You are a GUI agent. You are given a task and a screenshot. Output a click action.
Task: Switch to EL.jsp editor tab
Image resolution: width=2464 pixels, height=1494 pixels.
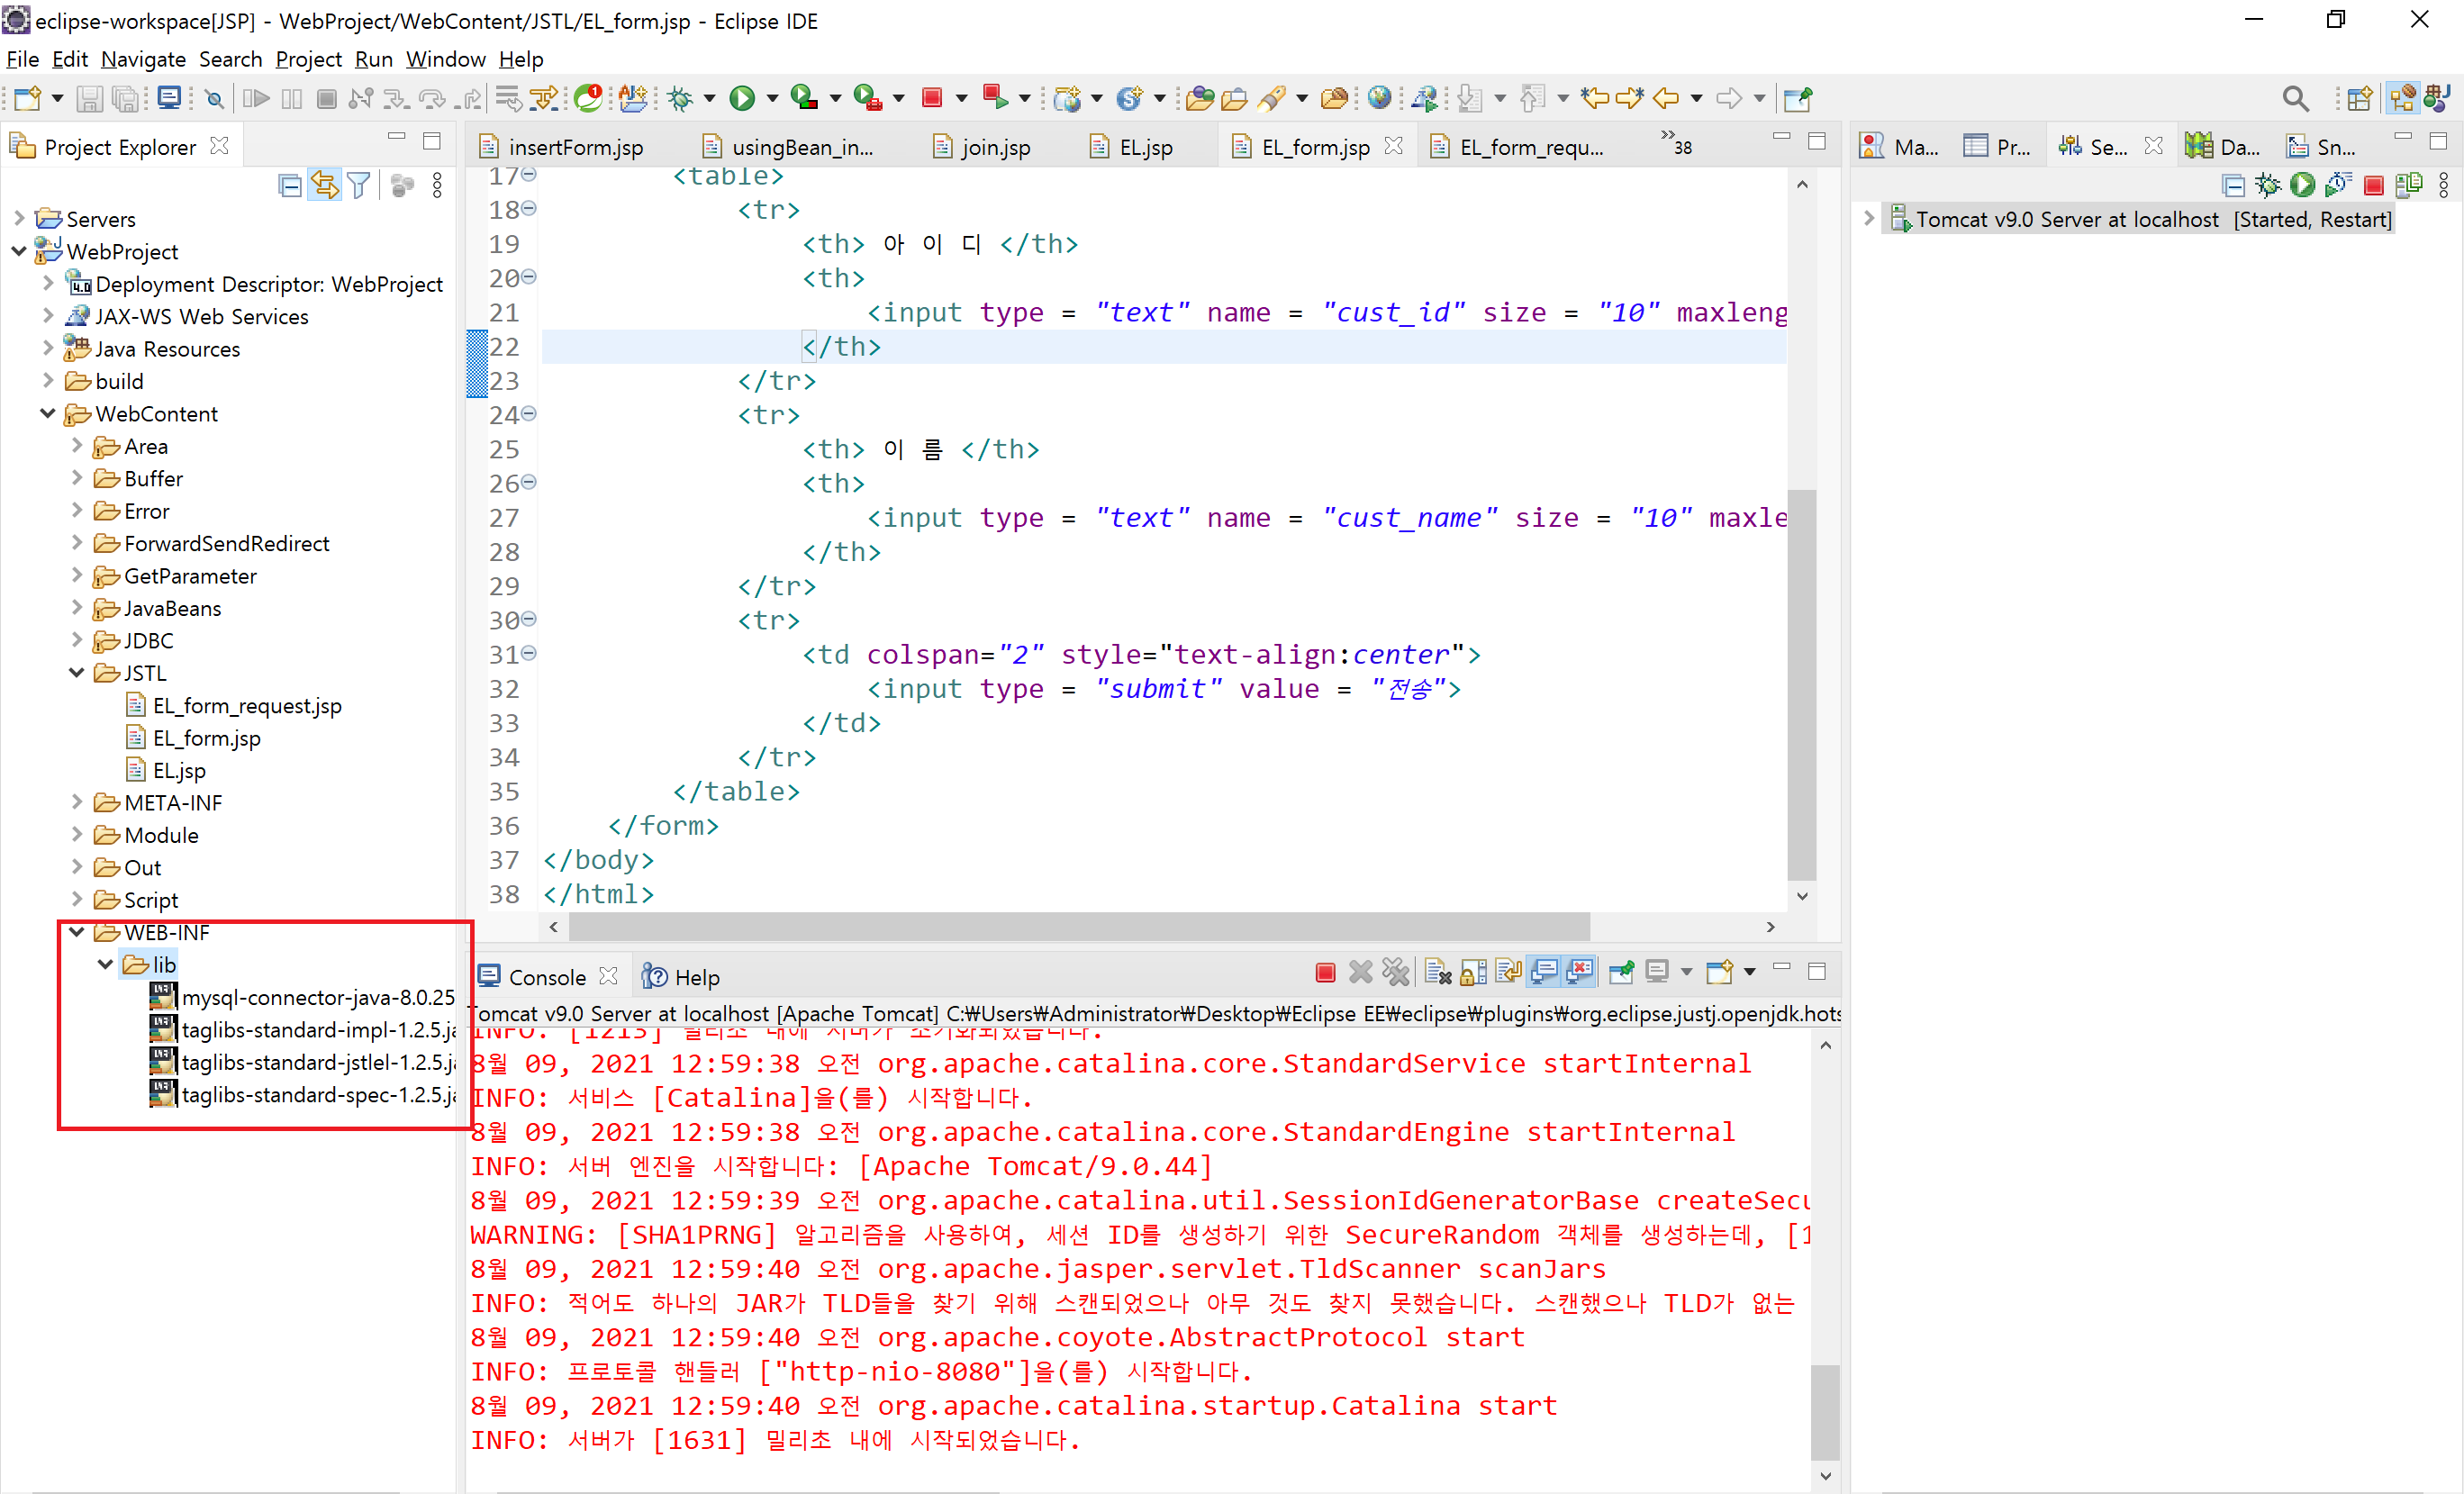click(1144, 147)
